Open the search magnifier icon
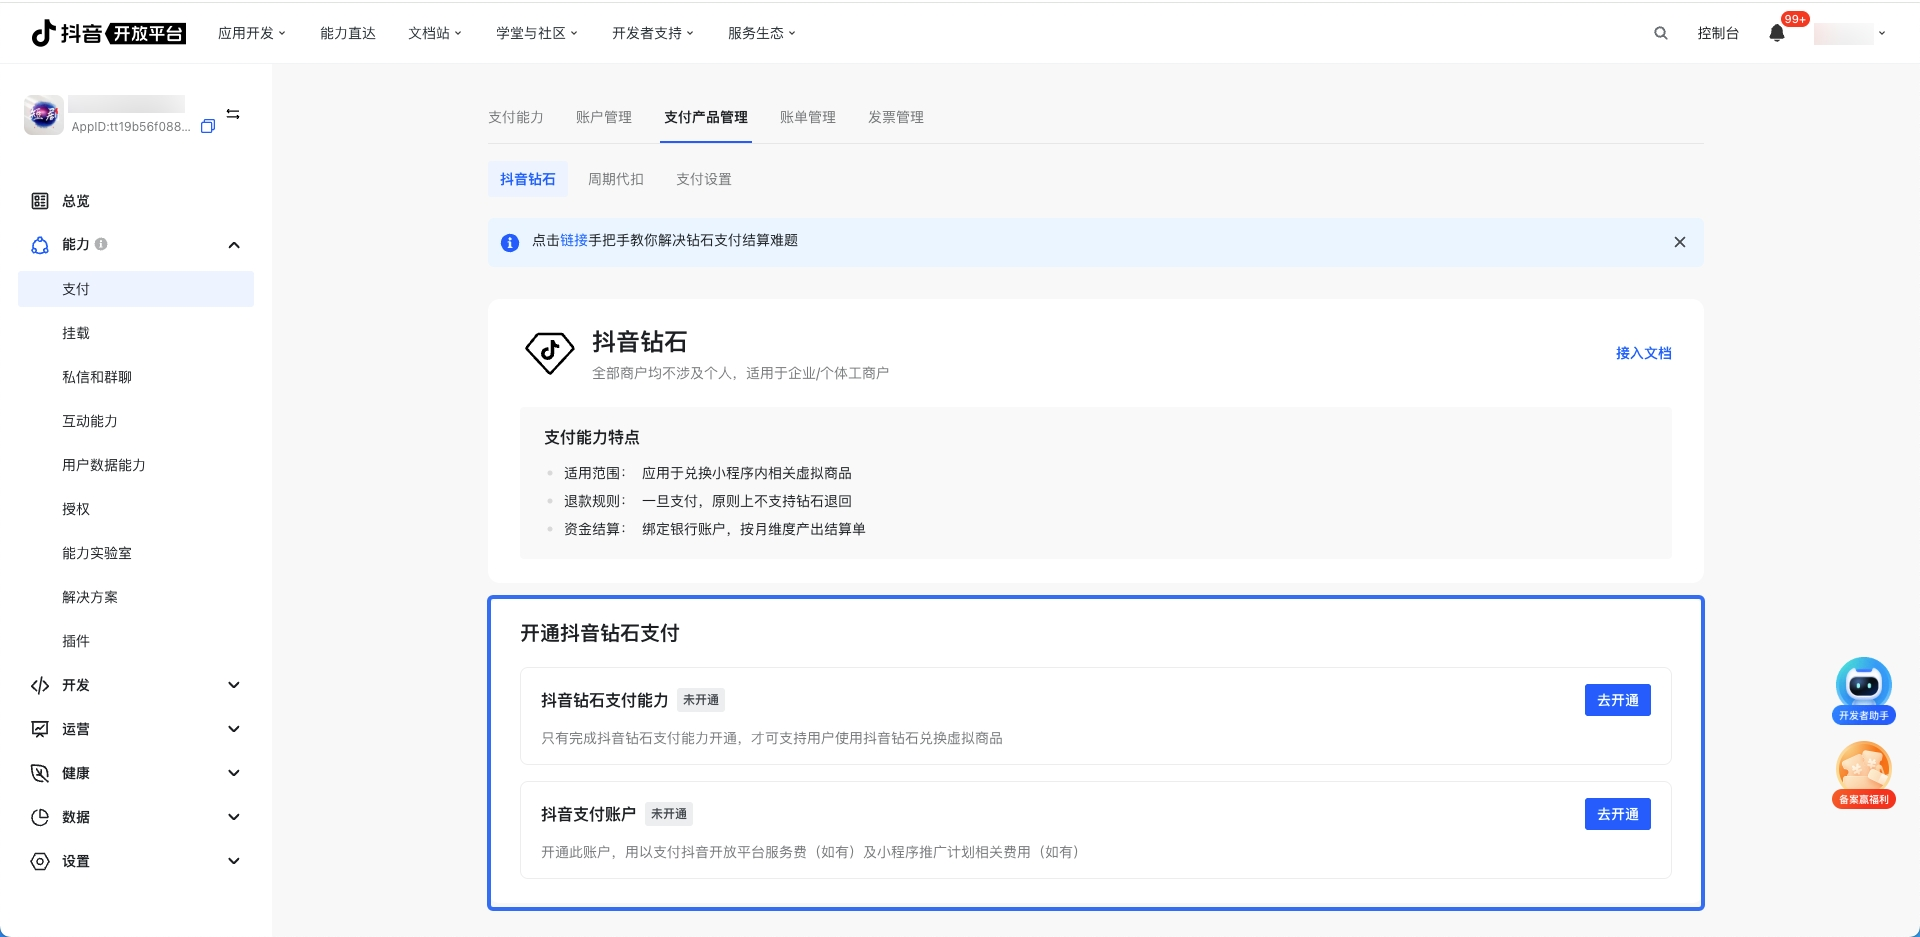 point(1661,33)
